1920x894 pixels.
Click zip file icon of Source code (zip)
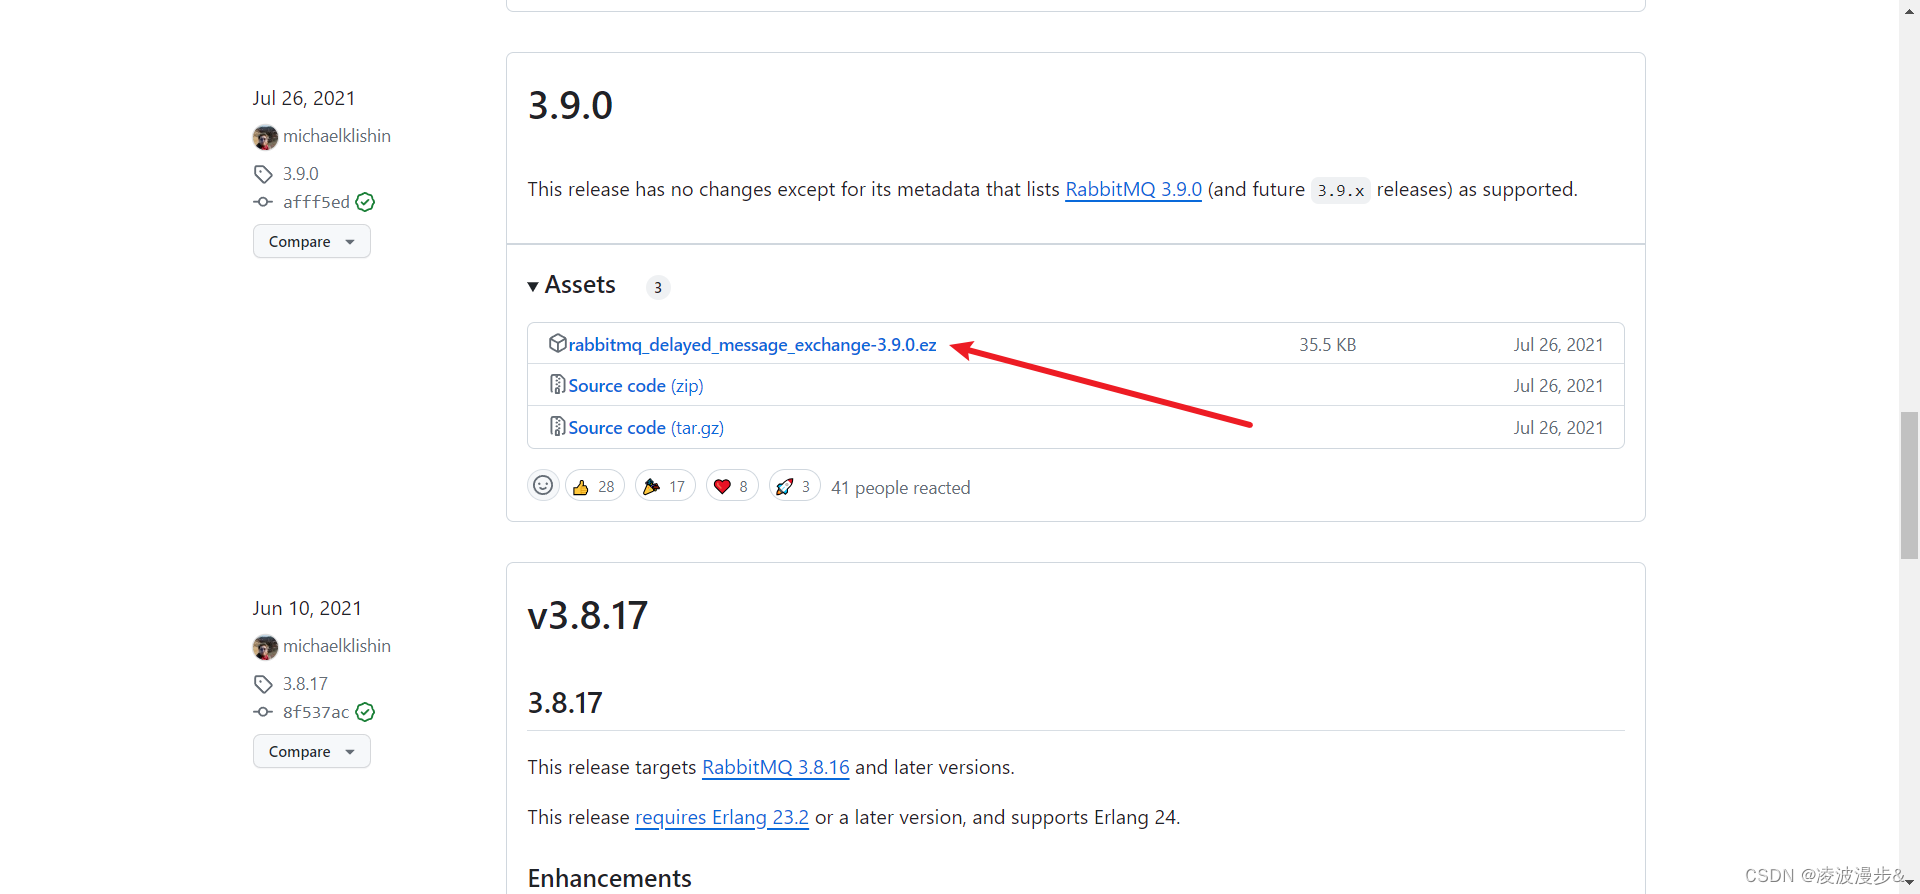pyautogui.click(x=558, y=384)
